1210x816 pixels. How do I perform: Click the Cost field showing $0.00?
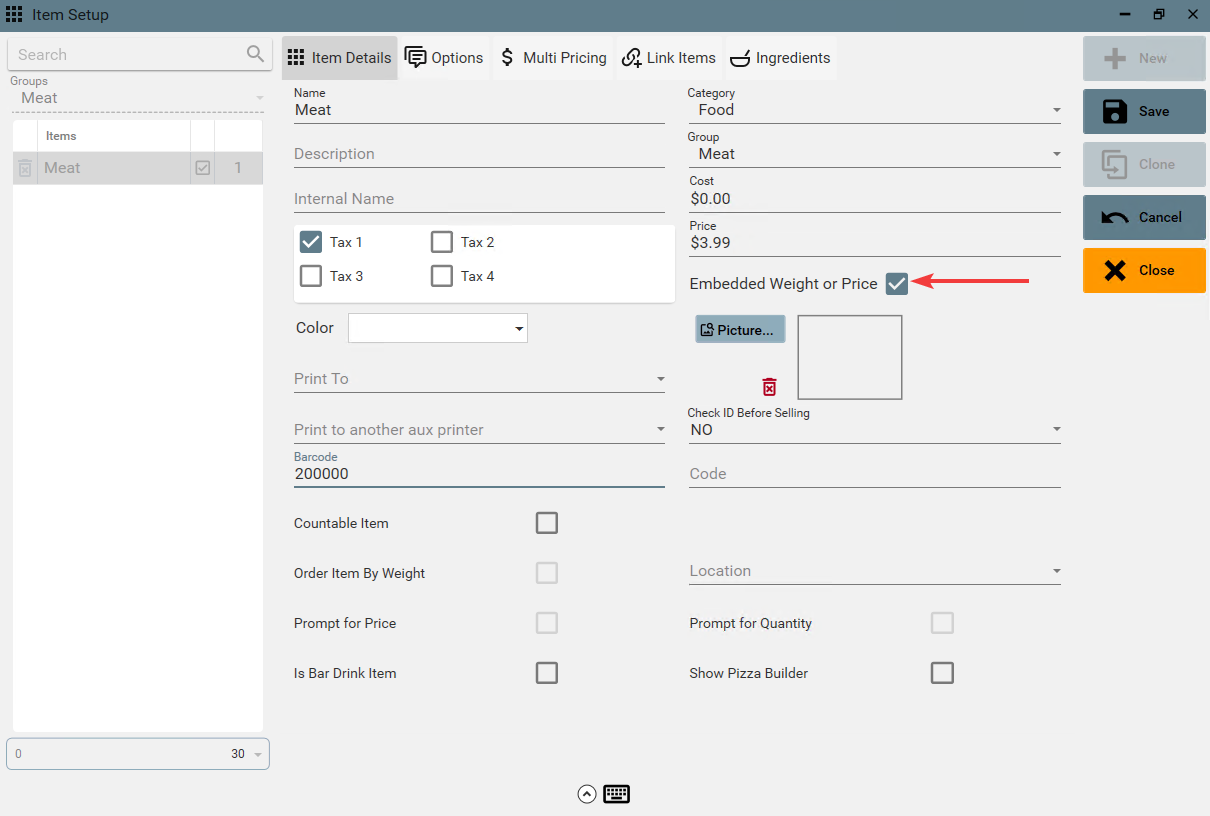point(874,199)
